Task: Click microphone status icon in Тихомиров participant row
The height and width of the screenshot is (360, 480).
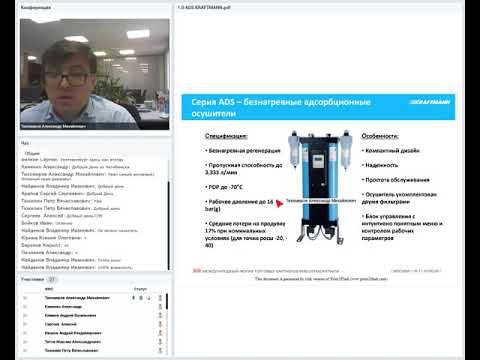Action: pos(134,298)
